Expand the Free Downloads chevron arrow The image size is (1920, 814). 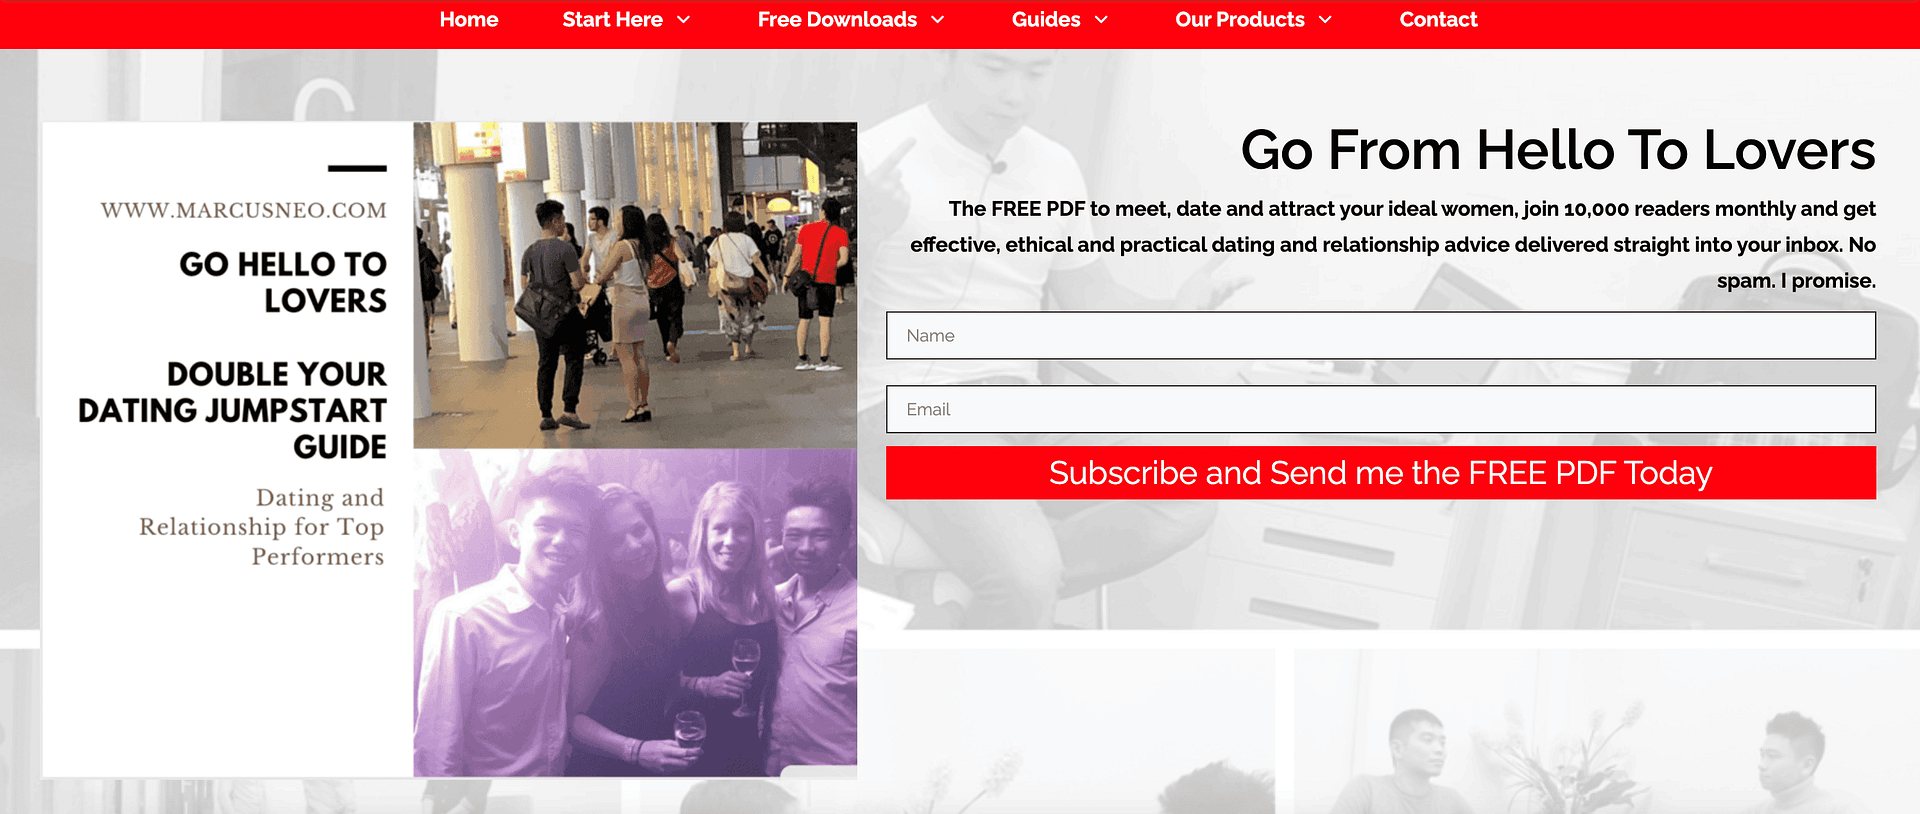[x=937, y=20]
